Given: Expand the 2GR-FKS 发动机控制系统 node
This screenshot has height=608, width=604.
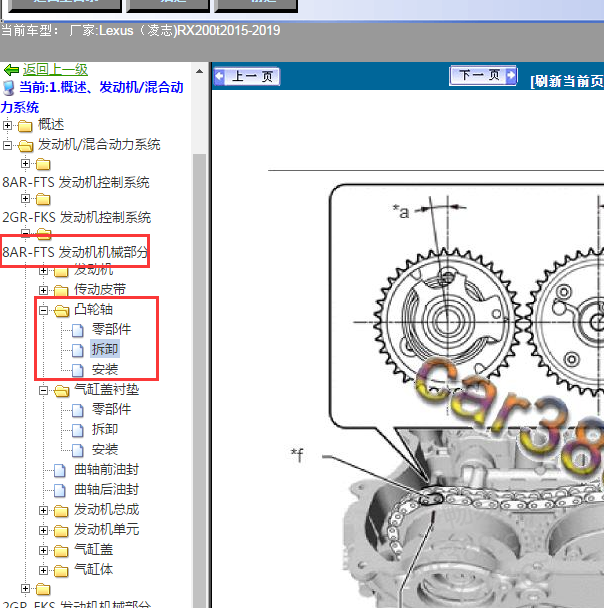Looking at the screenshot, I should [25, 199].
